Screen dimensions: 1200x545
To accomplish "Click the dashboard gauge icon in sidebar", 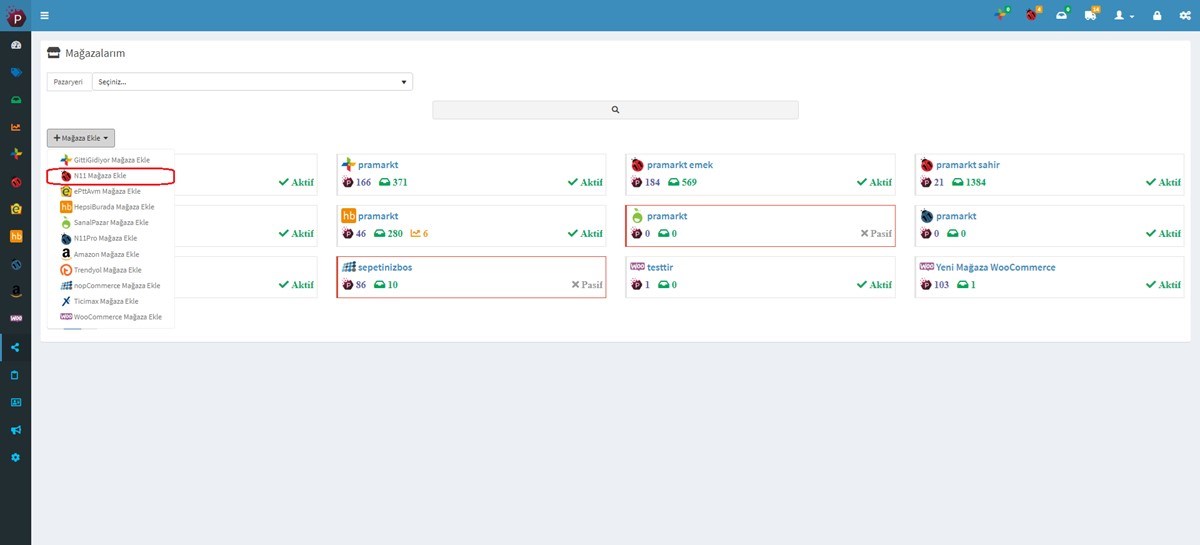I will pos(15,45).
